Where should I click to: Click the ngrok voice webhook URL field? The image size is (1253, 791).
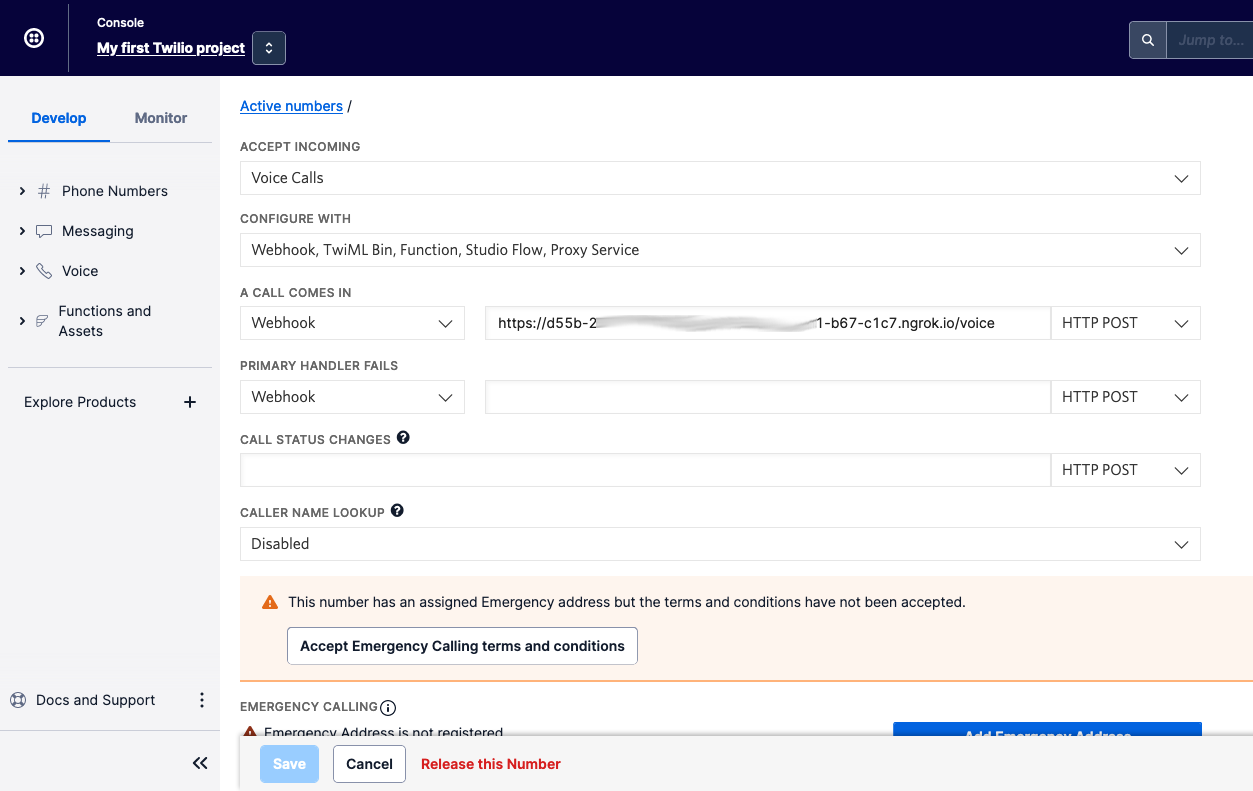[768, 323]
